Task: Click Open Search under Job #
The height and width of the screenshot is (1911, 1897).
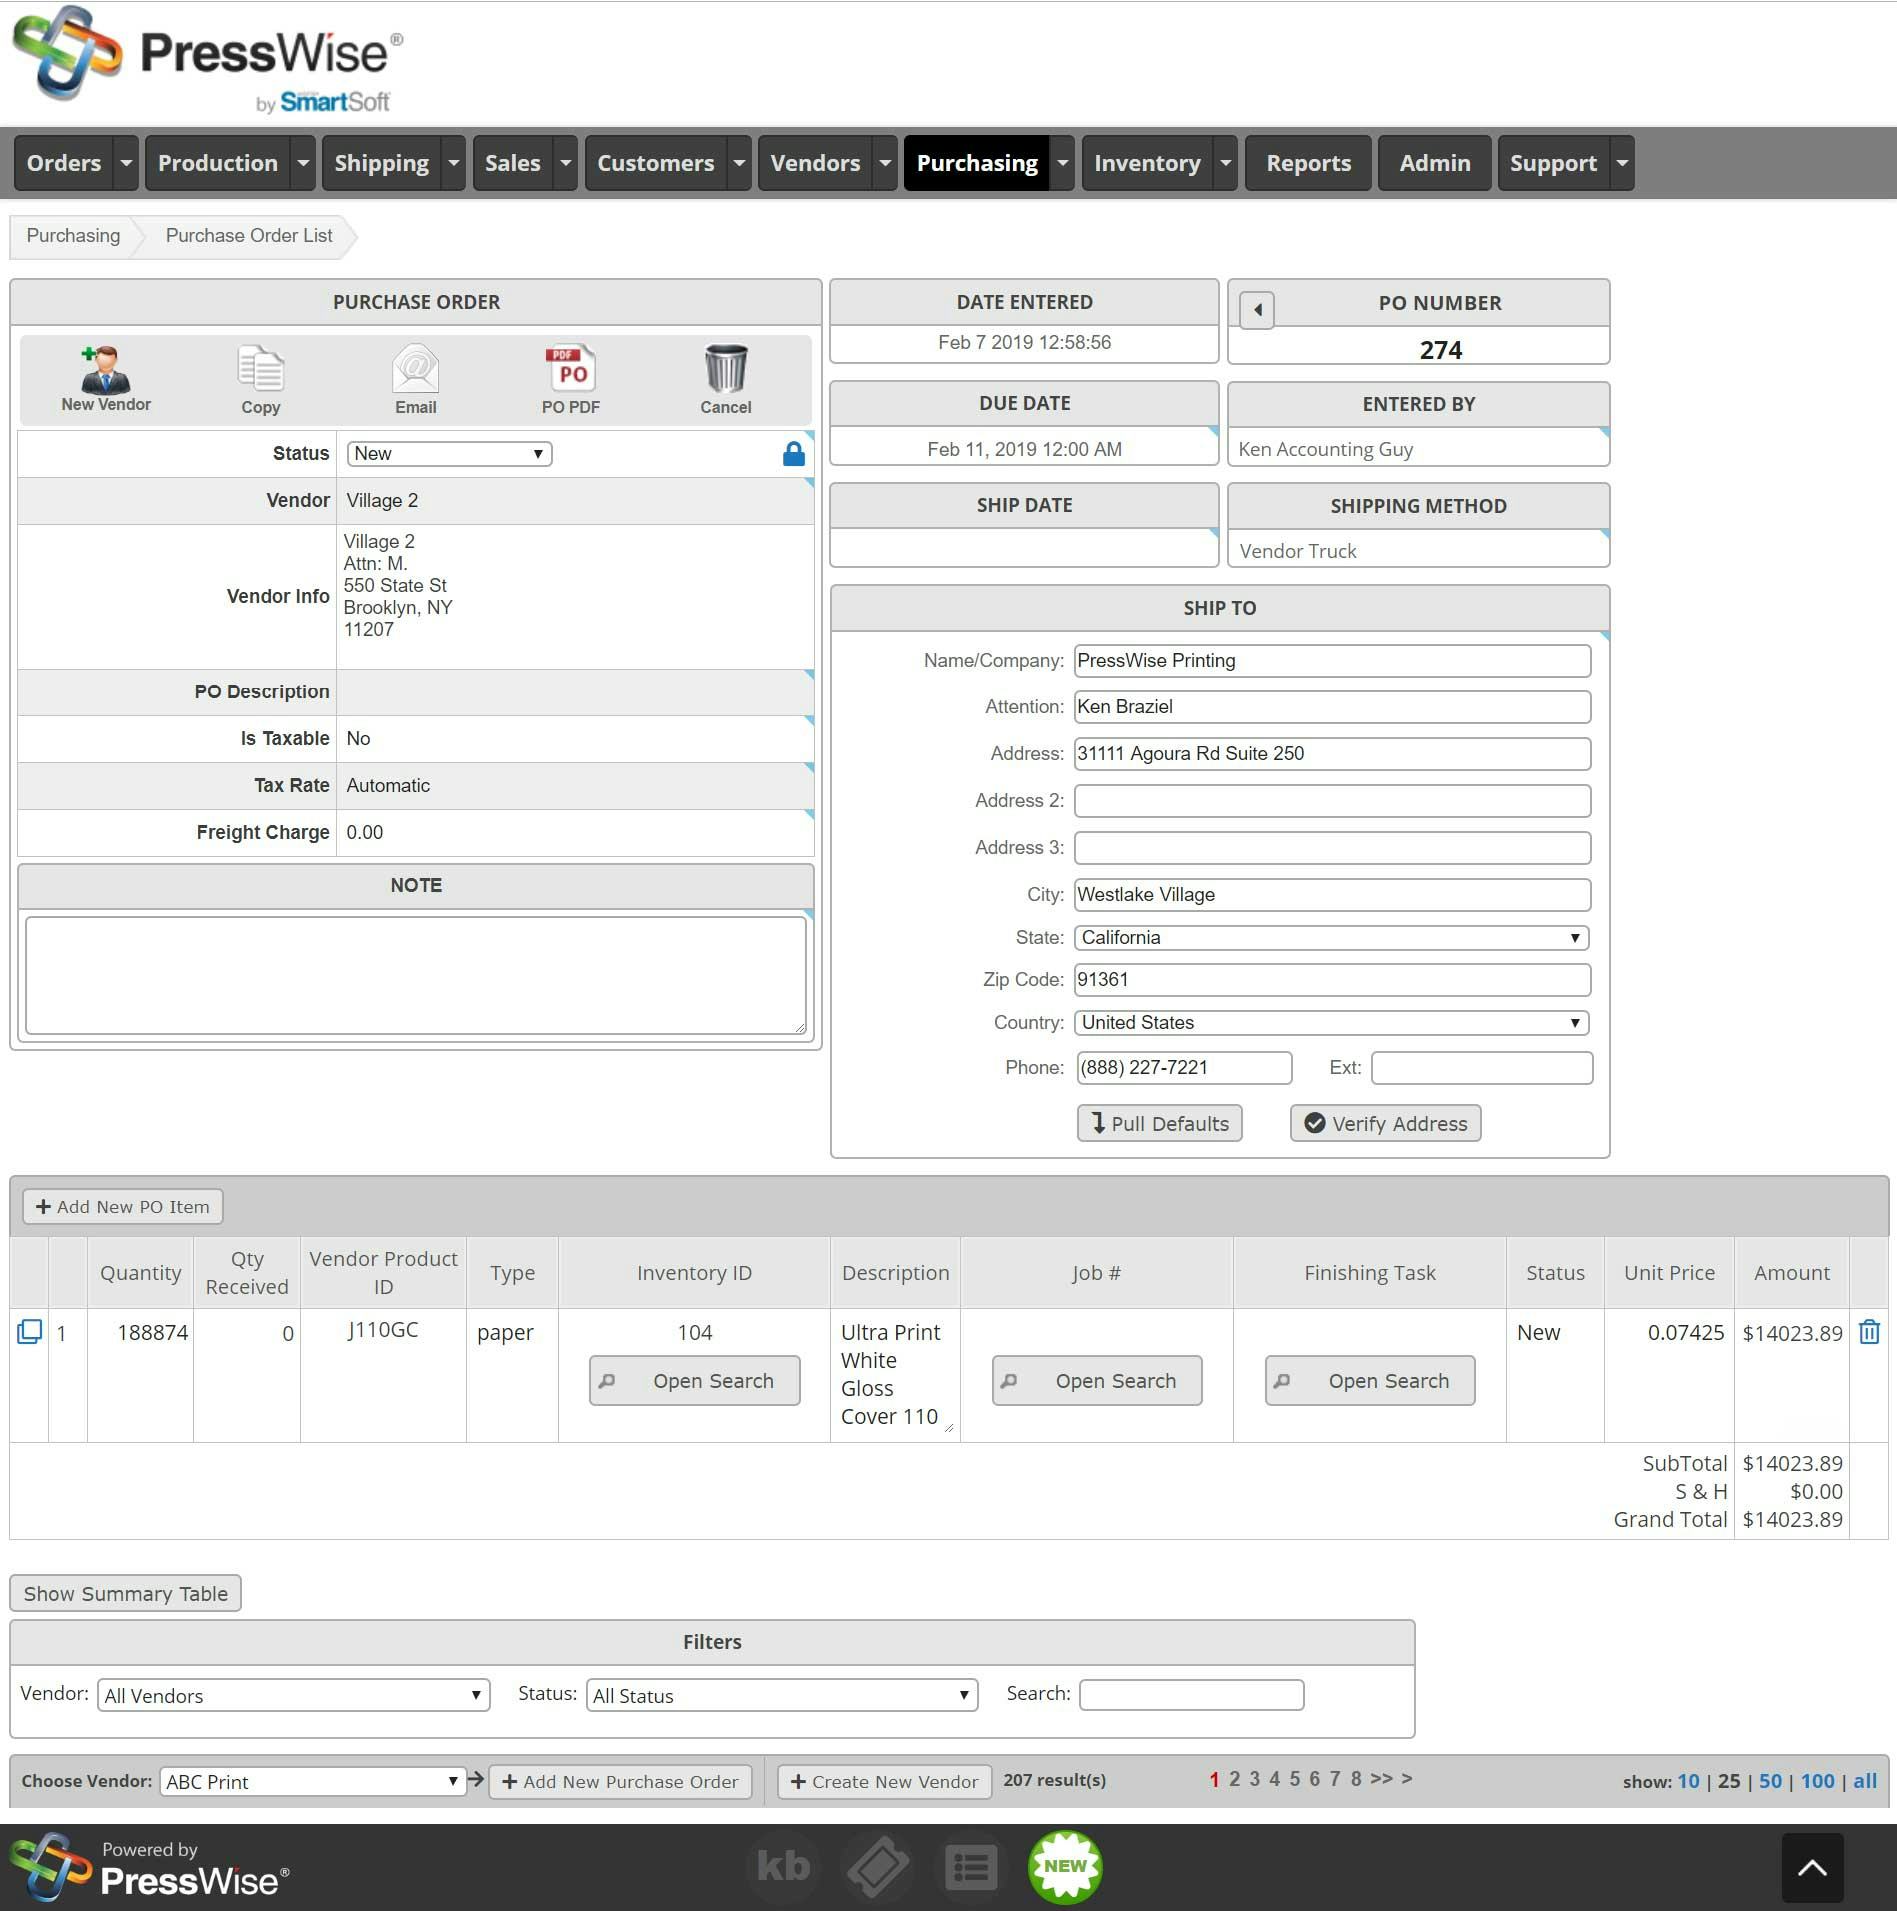Action: pyautogui.click(x=1097, y=1381)
